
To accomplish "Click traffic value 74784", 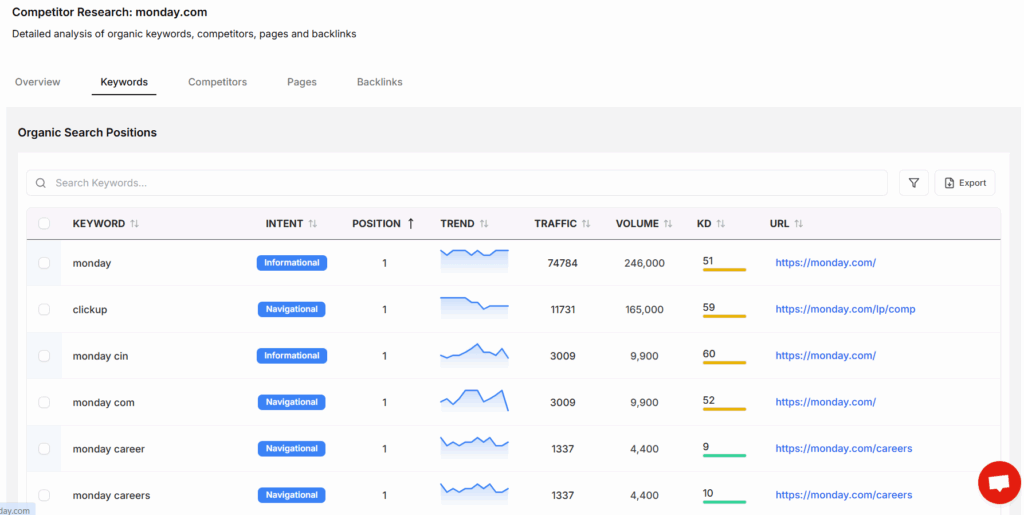I will click(x=562, y=263).
